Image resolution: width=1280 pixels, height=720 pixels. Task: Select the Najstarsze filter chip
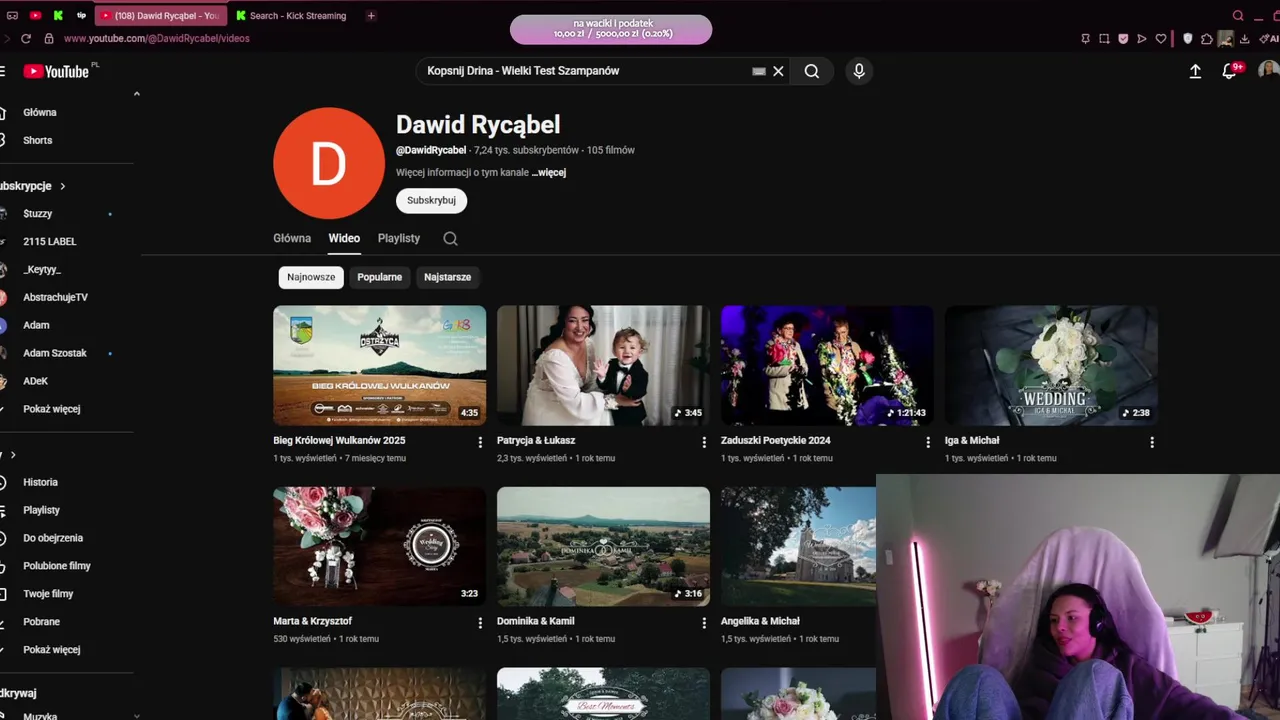447,277
